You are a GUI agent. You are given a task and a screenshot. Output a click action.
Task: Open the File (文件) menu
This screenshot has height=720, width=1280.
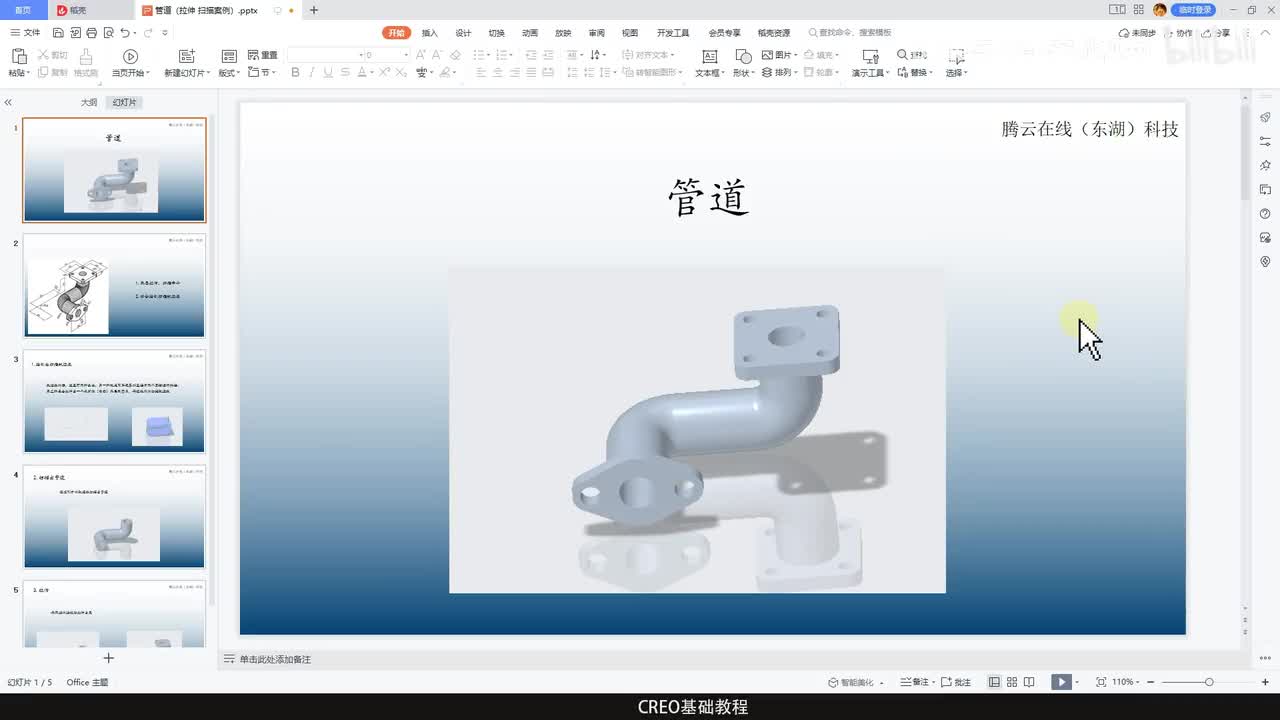[x=25, y=33]
